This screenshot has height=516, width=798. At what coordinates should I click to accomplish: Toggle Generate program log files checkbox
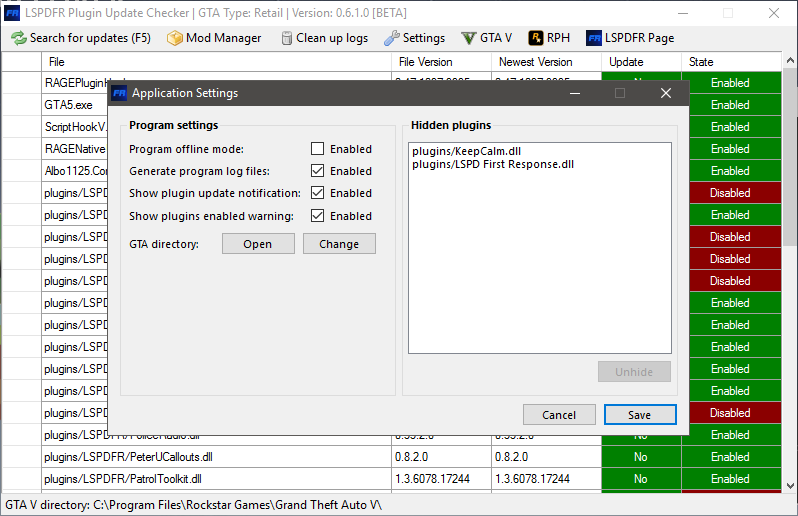(318, 171)
